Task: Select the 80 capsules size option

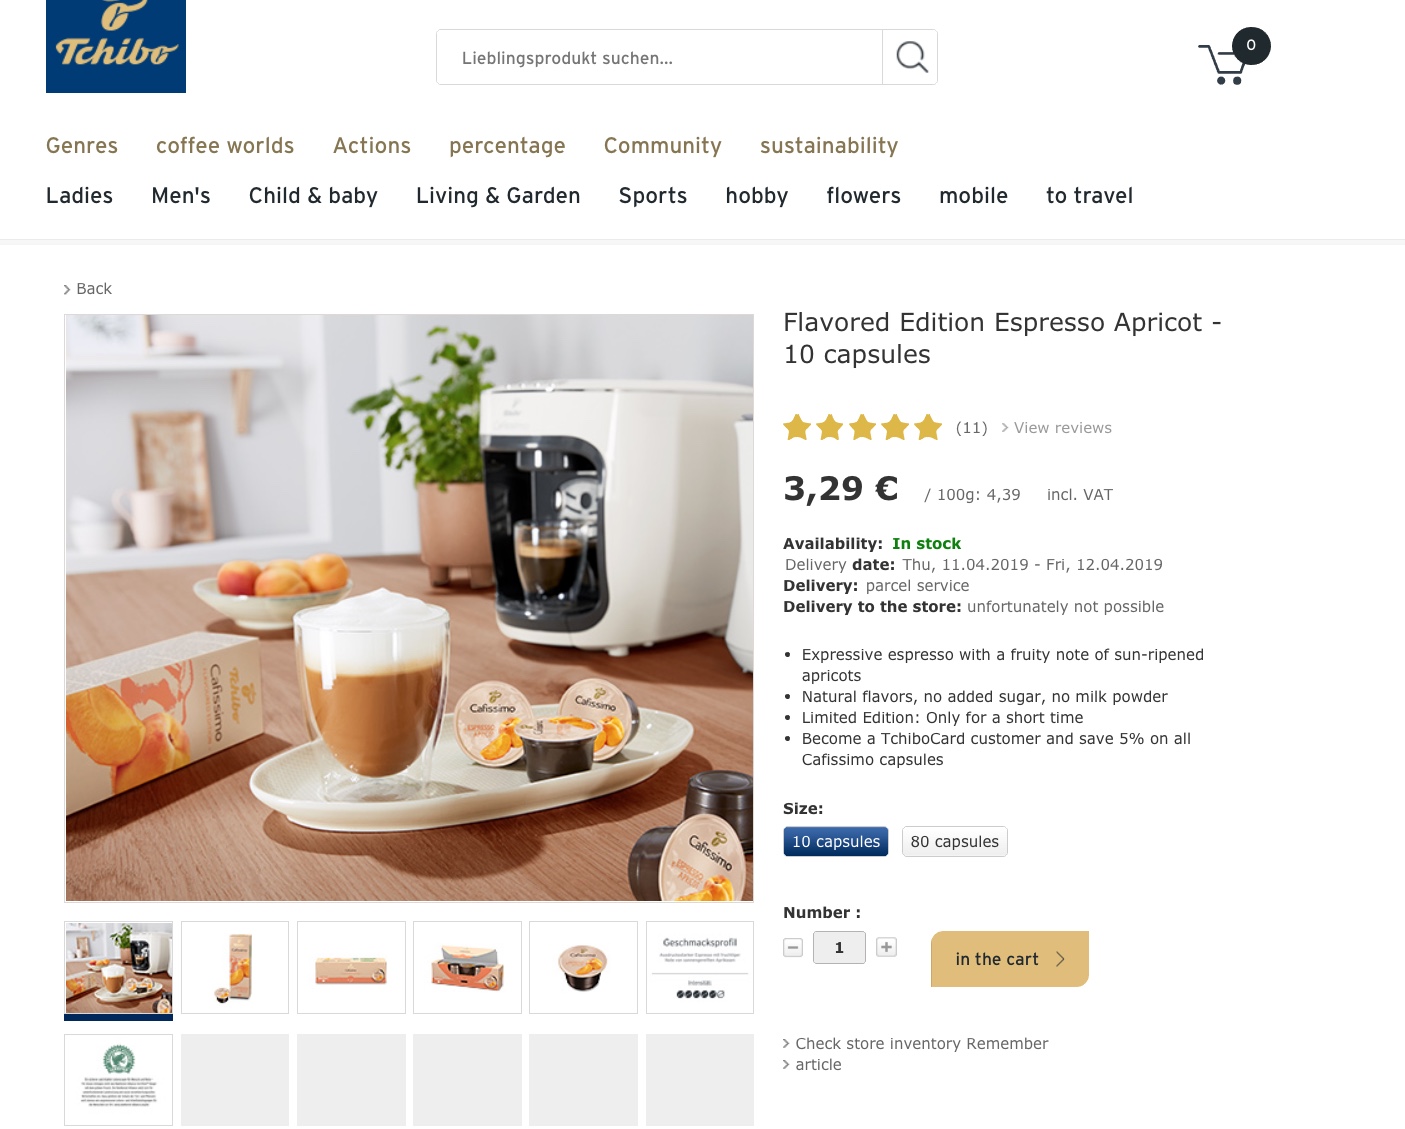Action: click(955, 842)
